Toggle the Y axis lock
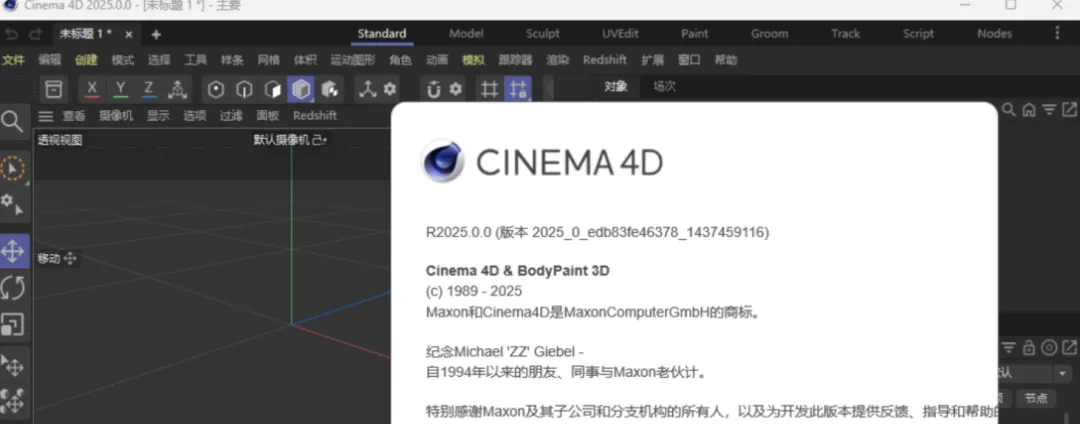Viewport: 1080px width, 424px height. (x=121, y=89)
